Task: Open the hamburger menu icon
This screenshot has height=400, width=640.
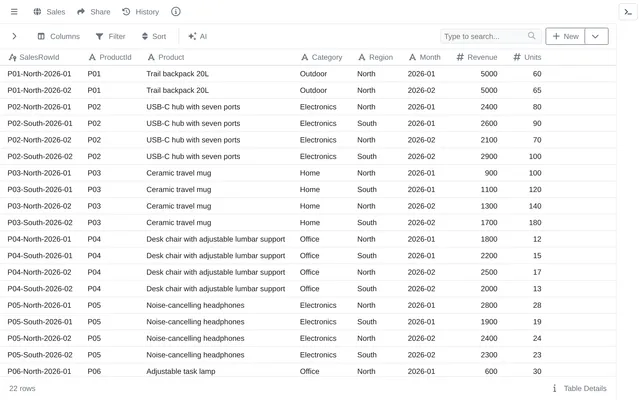Action: click(x=14, y=12)
